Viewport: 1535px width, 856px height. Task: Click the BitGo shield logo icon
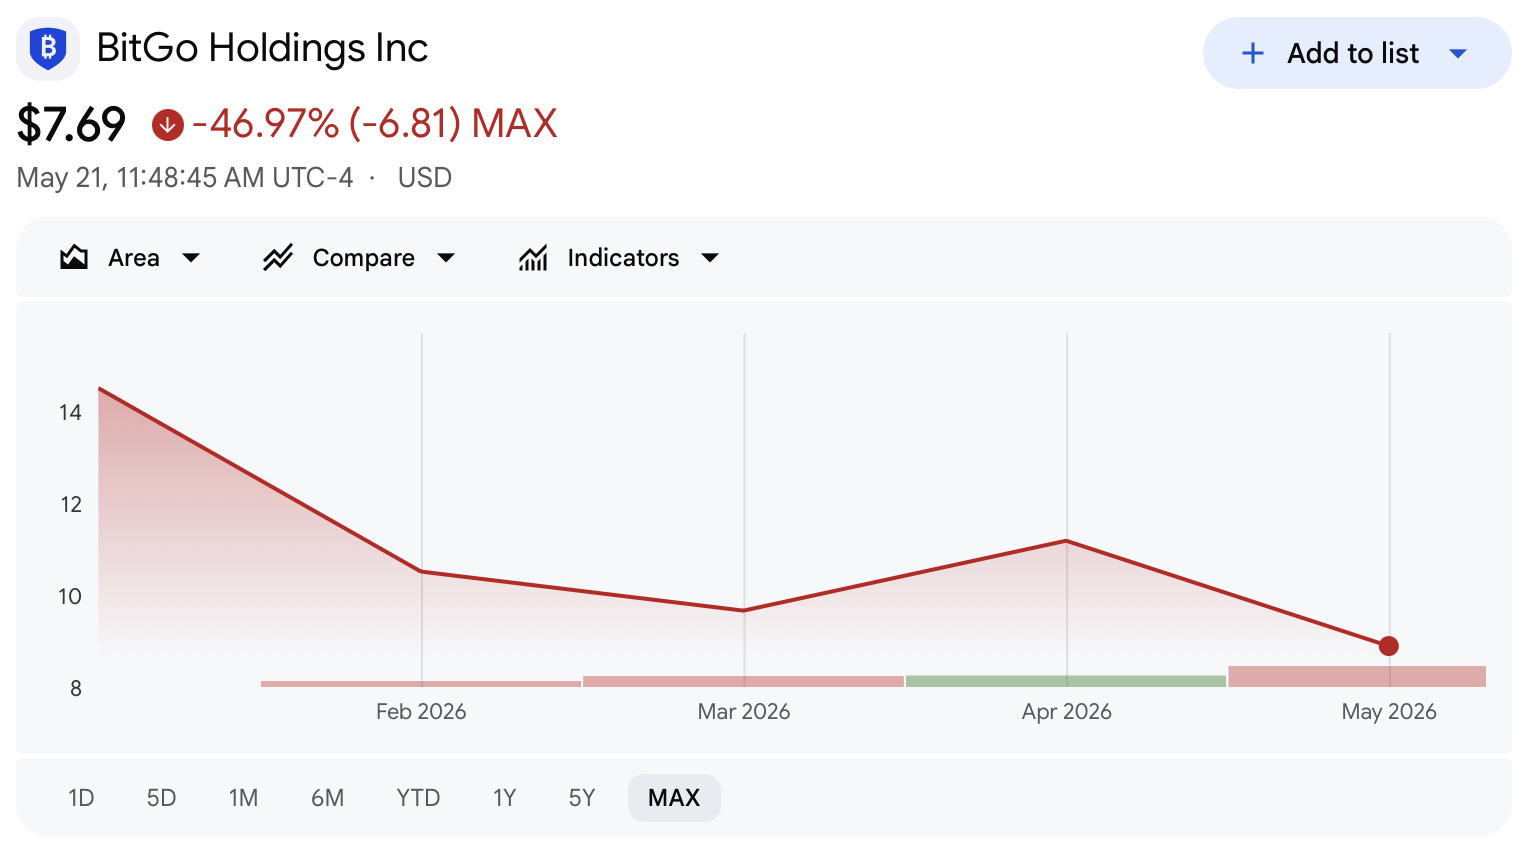[48, 48]
